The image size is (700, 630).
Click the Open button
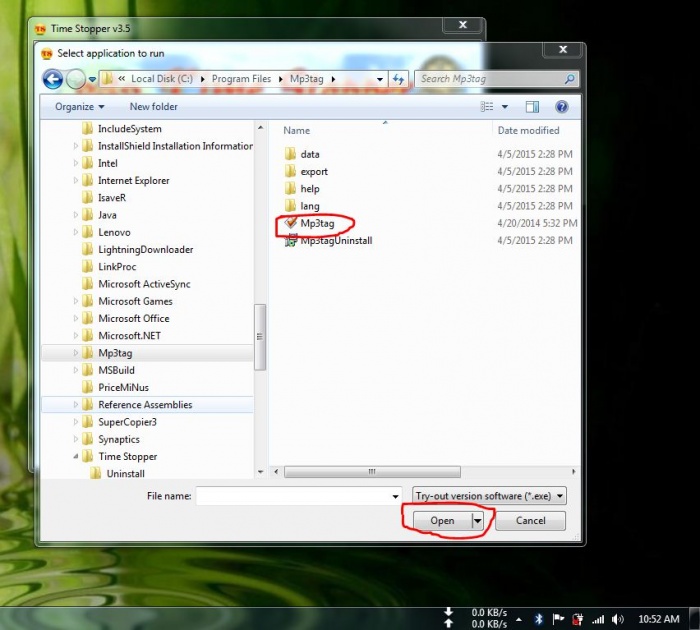442,521
